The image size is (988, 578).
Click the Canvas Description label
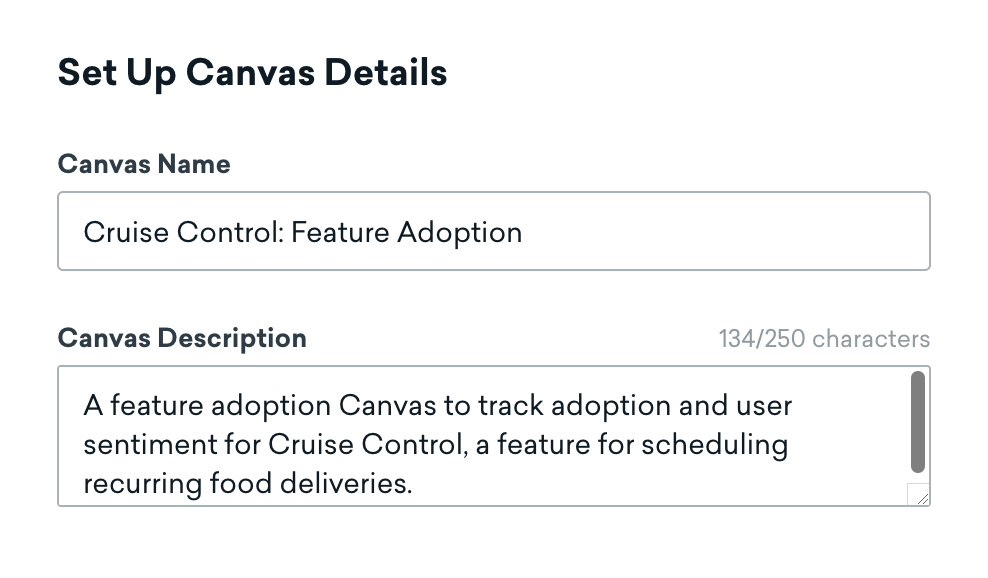coord(182,338)
